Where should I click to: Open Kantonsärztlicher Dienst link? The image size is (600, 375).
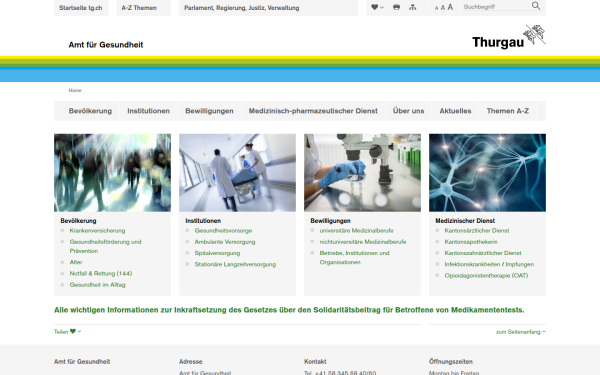pyautogui.click(x=476, y=231)
